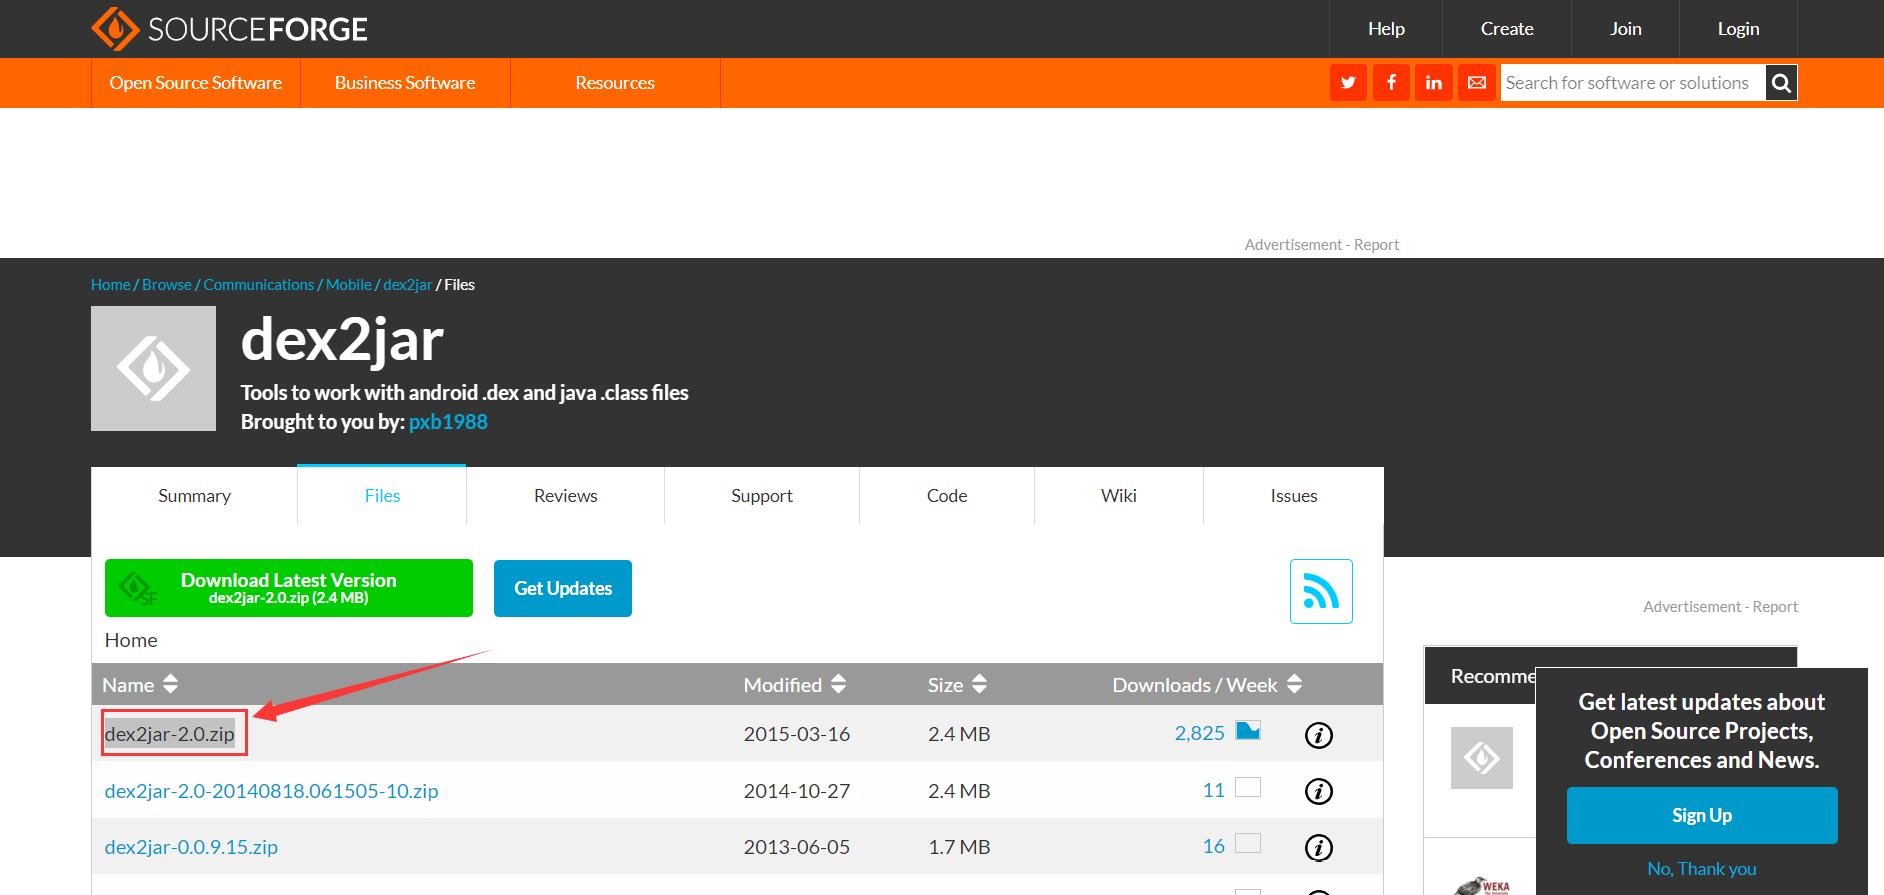View info for dex2jar-2.0-20140818.061505-10.zip
Viewport: 1884px width, 895px height.
point(1319,791)
